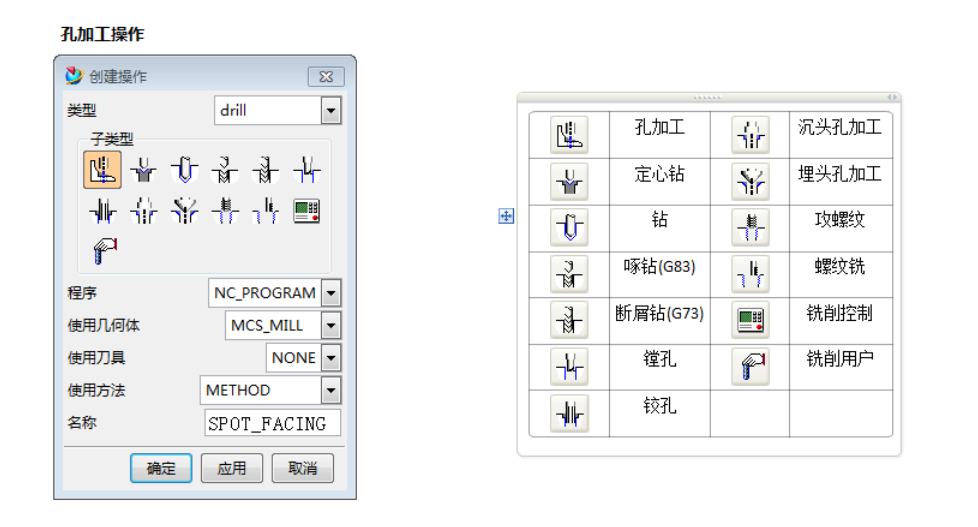Select the 铰孔 reaming subtype icon in the dialog
This screenshot has width=978, height=527.
pyautogui.click(x=103, y=211)
